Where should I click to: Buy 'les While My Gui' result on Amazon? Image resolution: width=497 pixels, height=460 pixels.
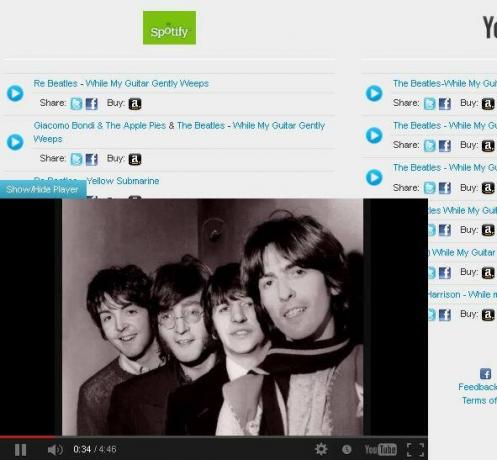click(488, 230)
